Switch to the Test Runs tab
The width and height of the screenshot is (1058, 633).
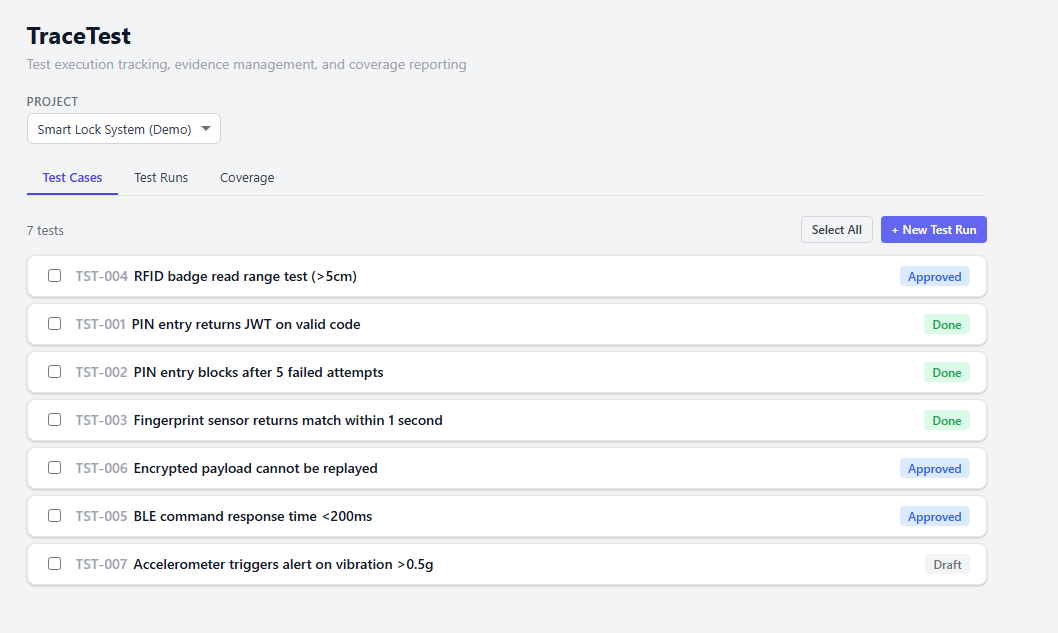[x=161, y=177]
